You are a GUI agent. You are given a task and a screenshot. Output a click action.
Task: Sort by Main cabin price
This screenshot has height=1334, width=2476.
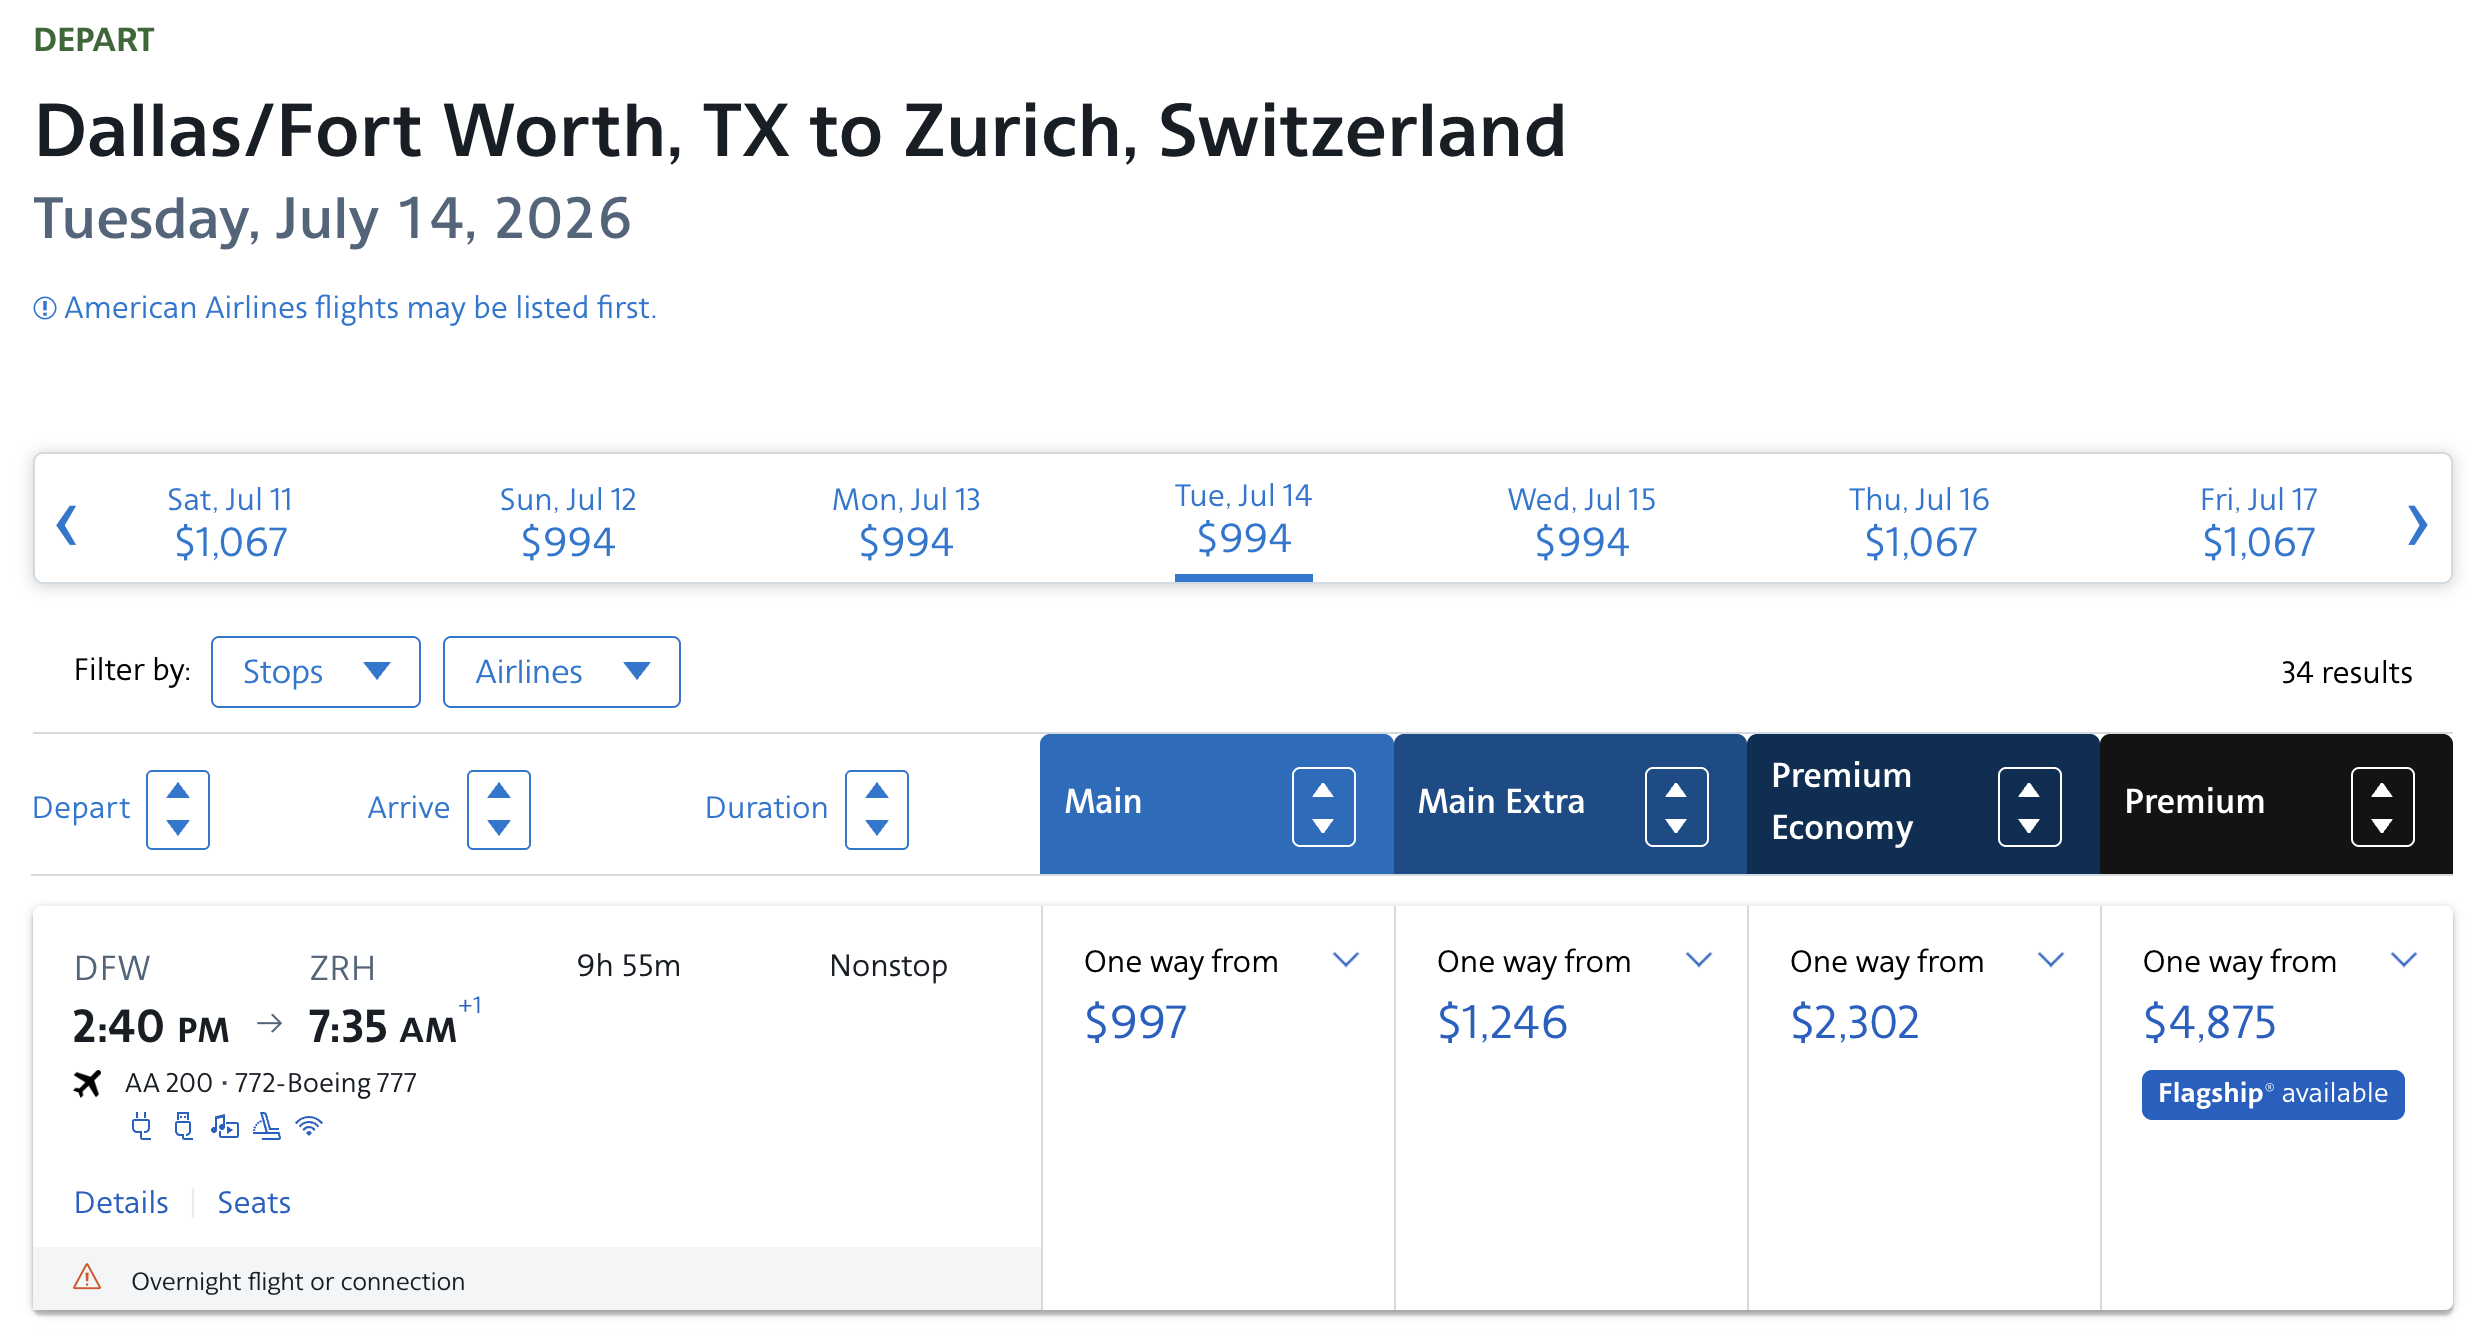pos(1323,807)
